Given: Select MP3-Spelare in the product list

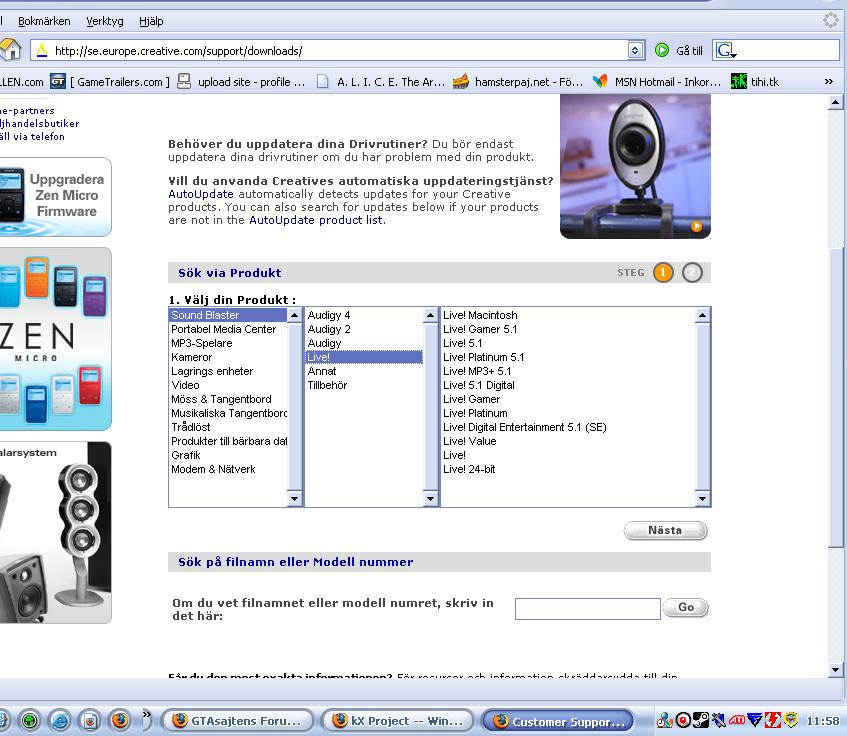Looking at the screenshot, I should [228, 343].
